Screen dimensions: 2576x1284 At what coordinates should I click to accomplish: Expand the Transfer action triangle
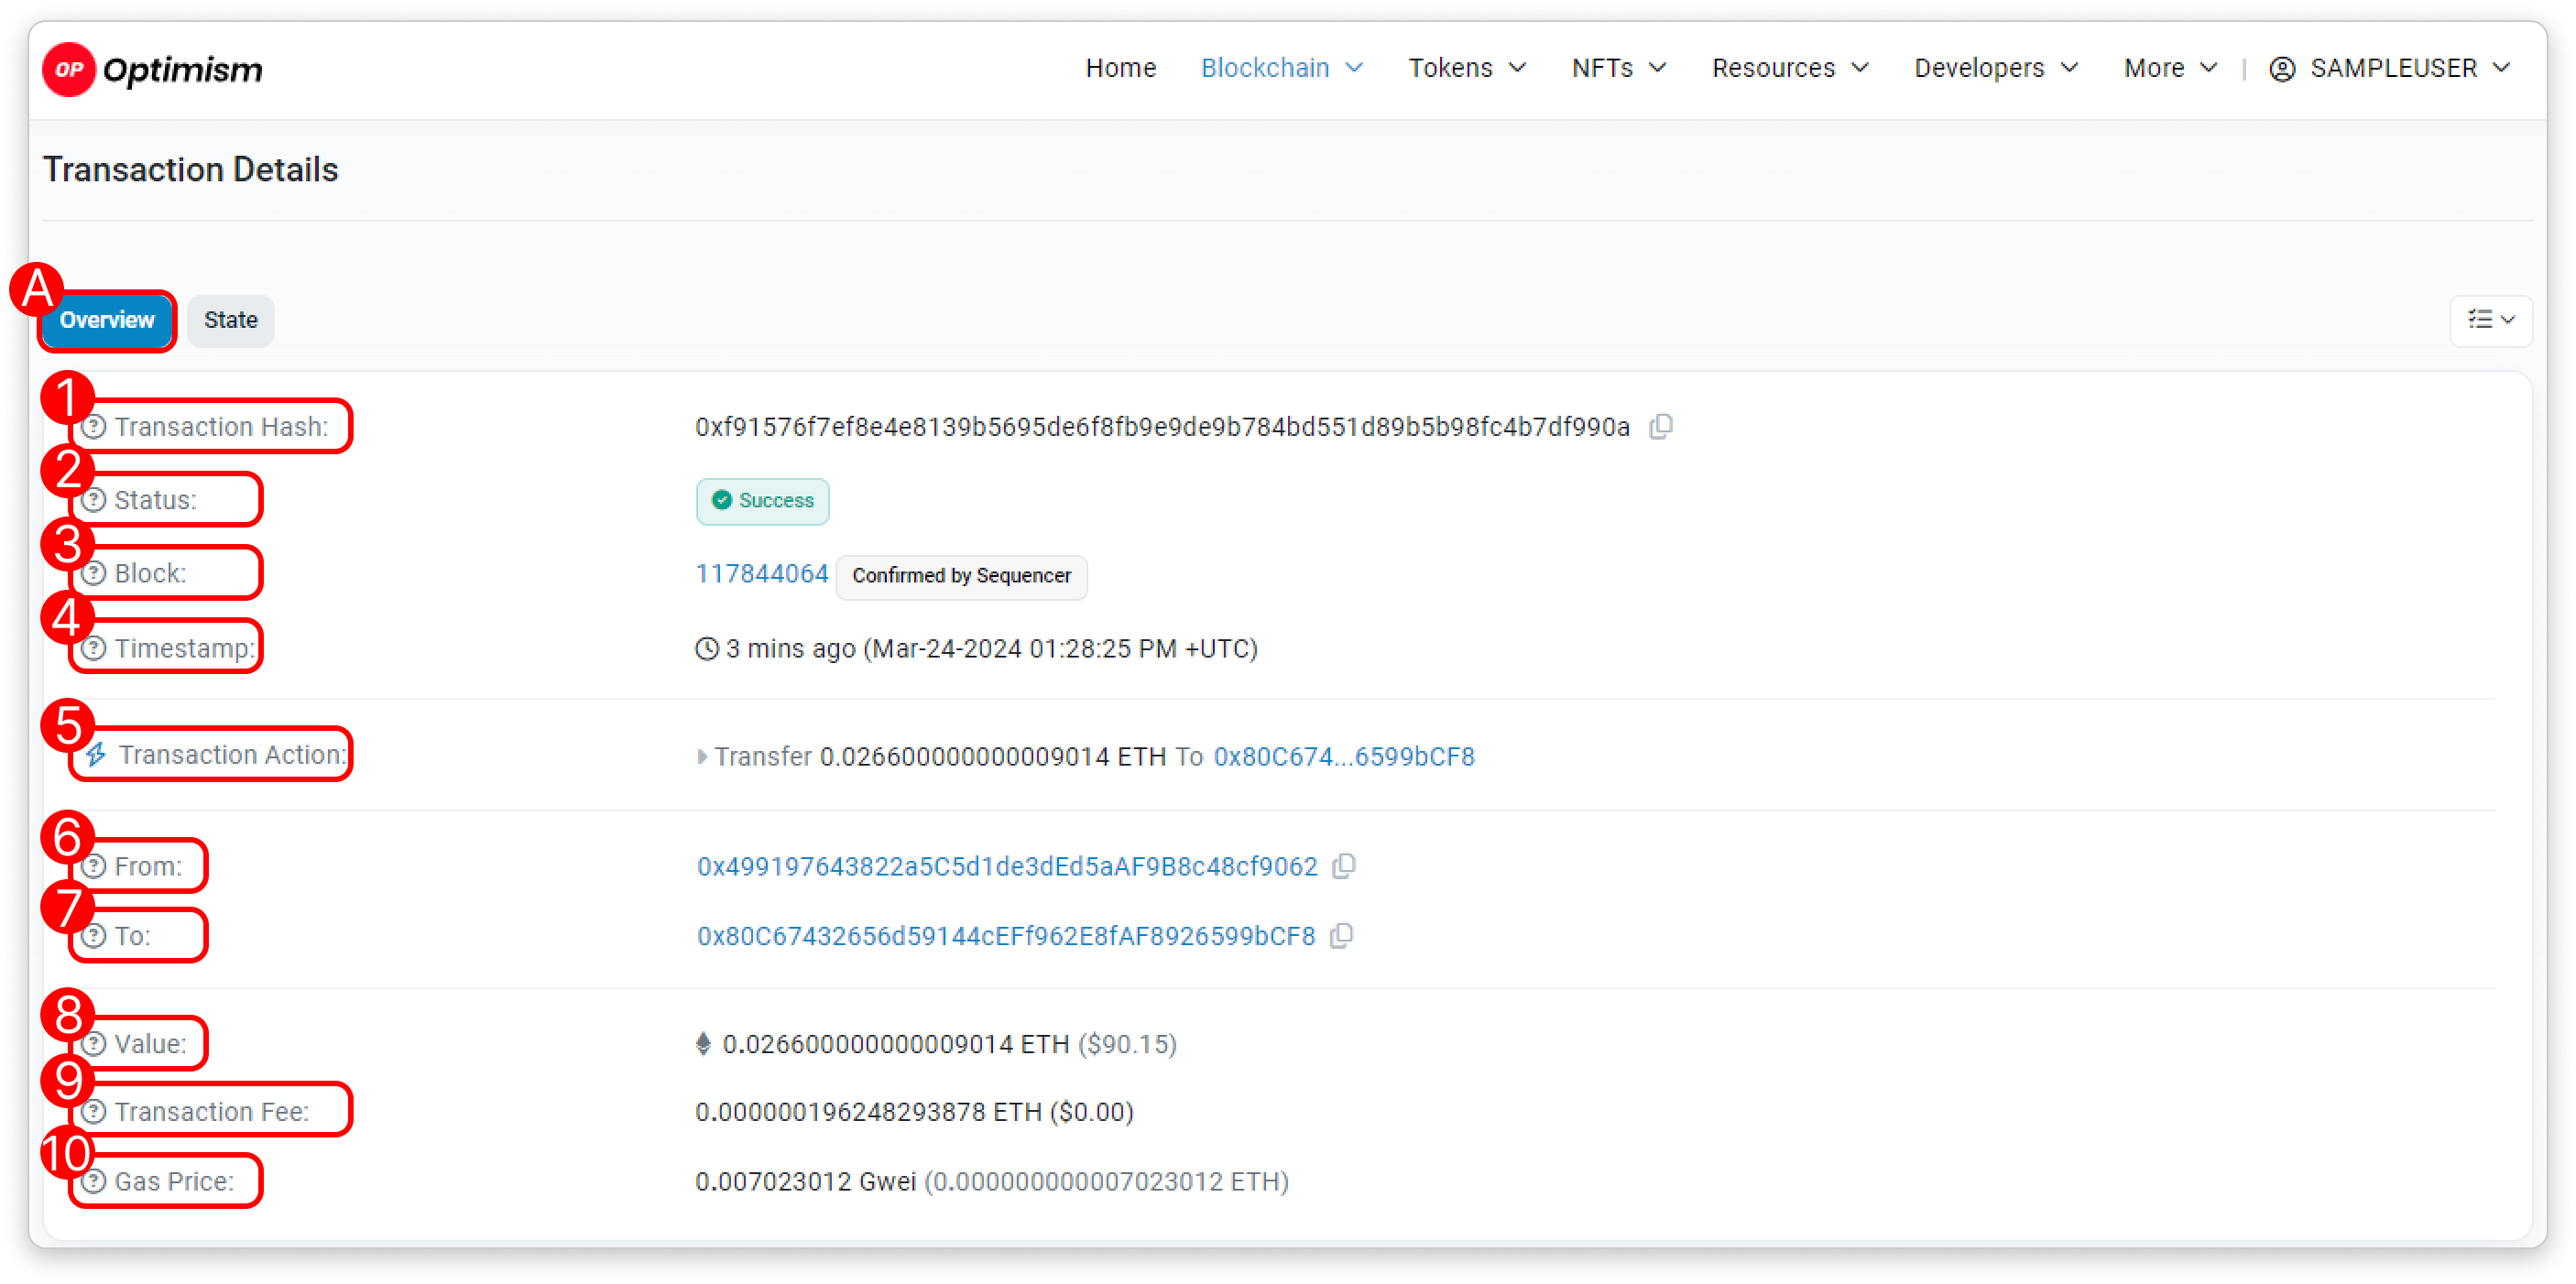tap(702, 757)
